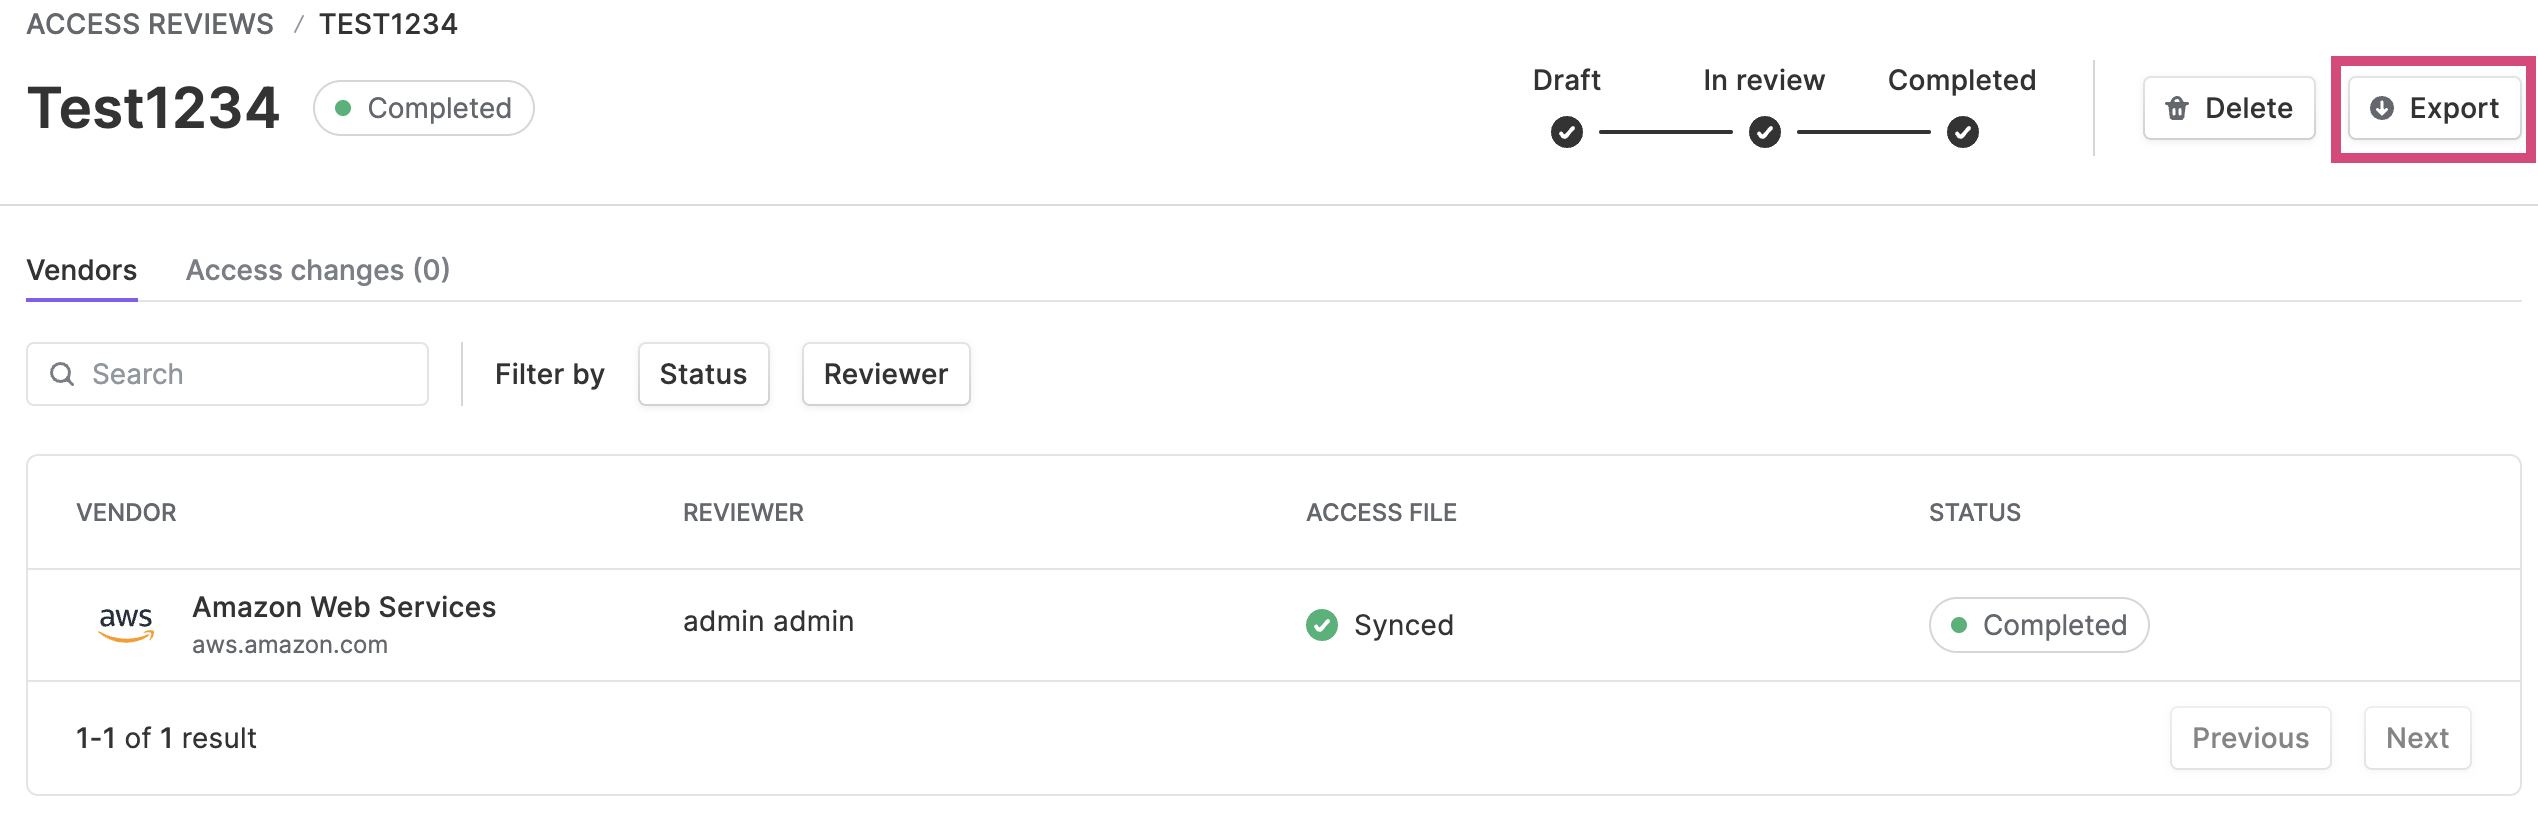The height and width of the screenshot is (824, 2538).
Task: Select the Vendors tab
Action: click(82, 270)
